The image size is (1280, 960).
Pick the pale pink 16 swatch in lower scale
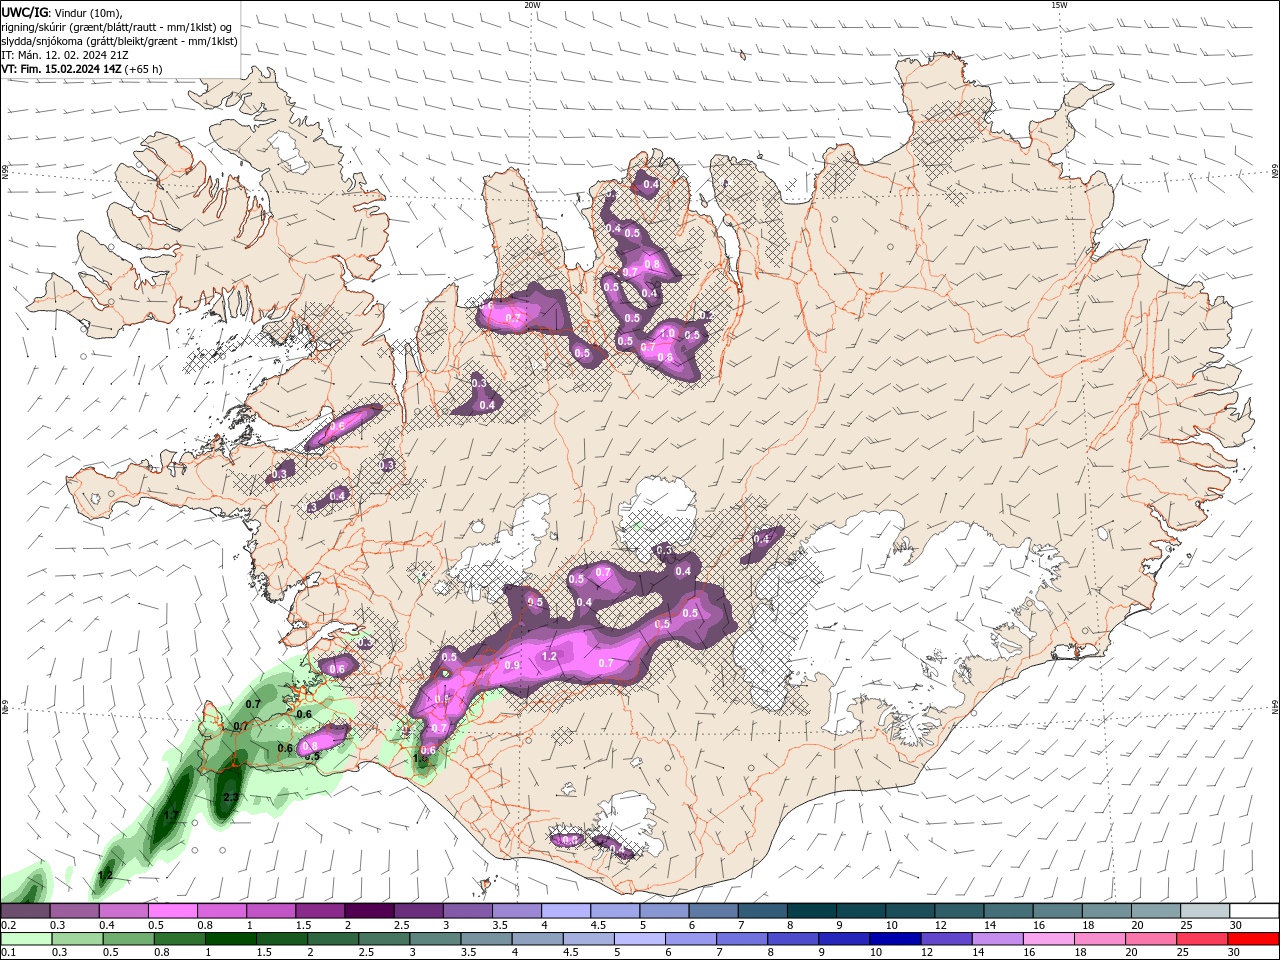1048,939
